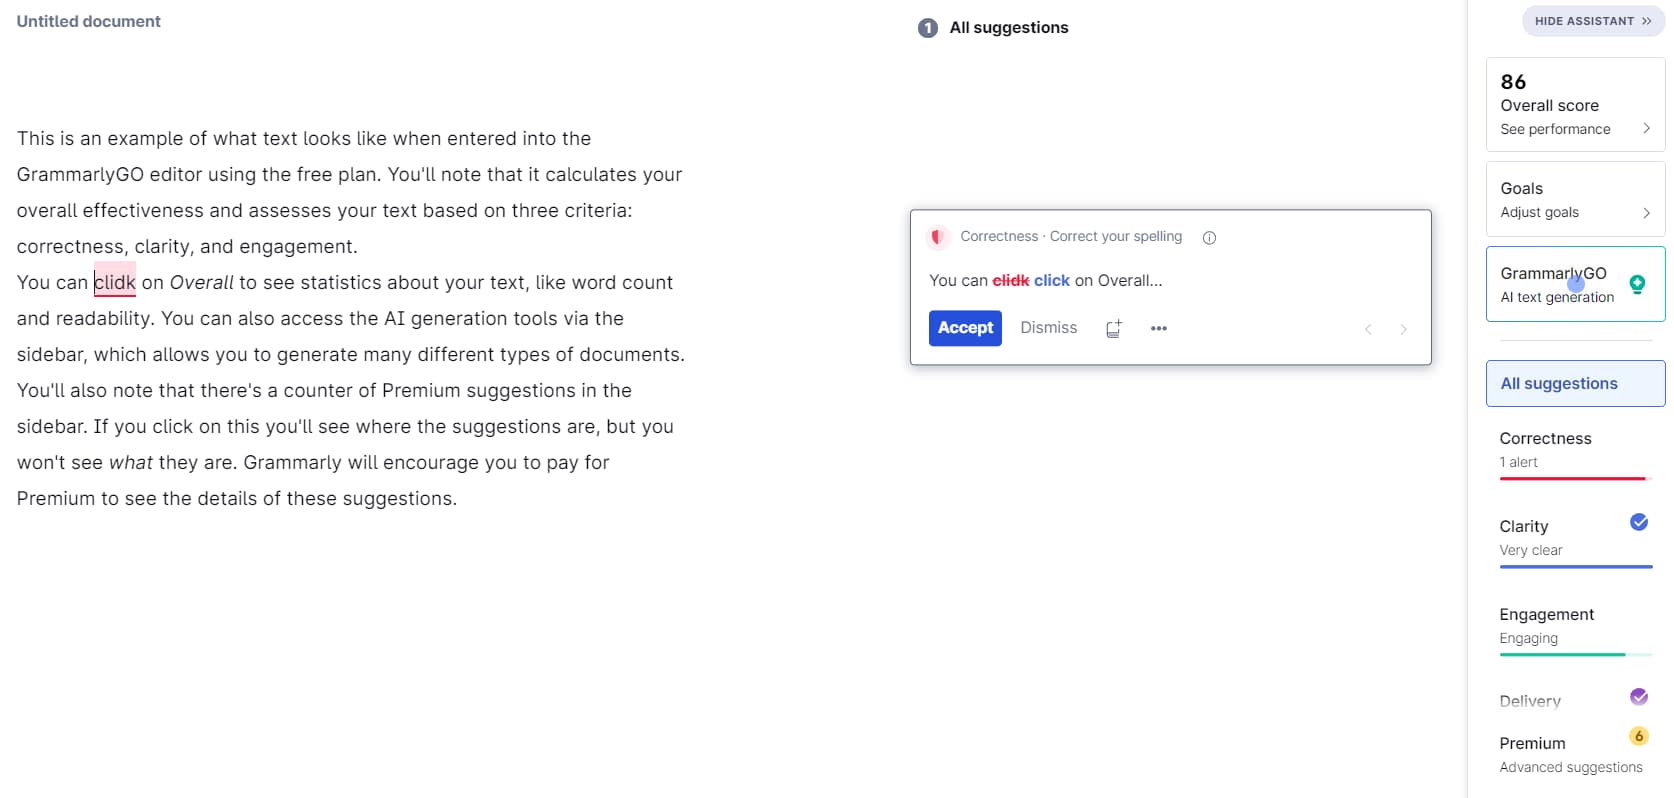1674x798 pixels.
Task: Click the blue checkmark icon next to Clarity
Action: (x=1637, y=522)
